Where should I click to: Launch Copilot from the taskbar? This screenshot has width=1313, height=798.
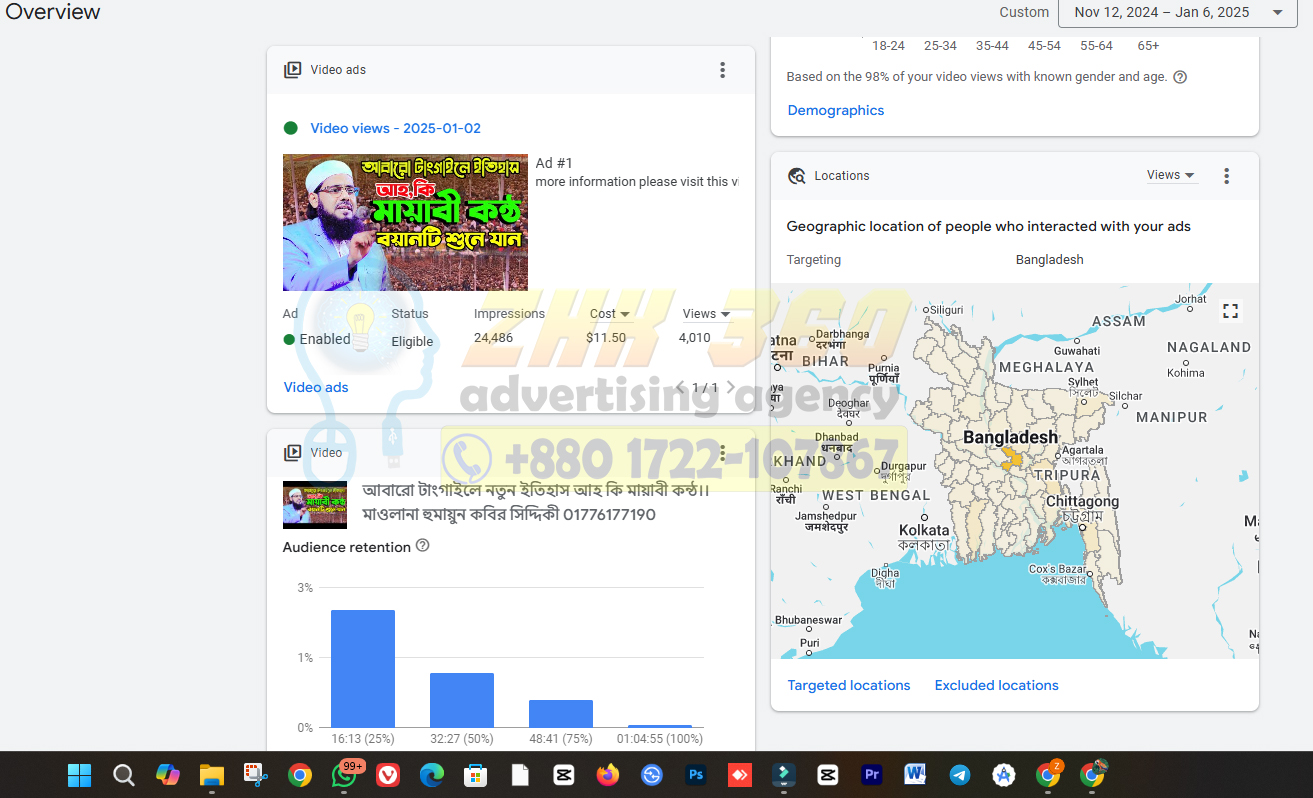167,775
